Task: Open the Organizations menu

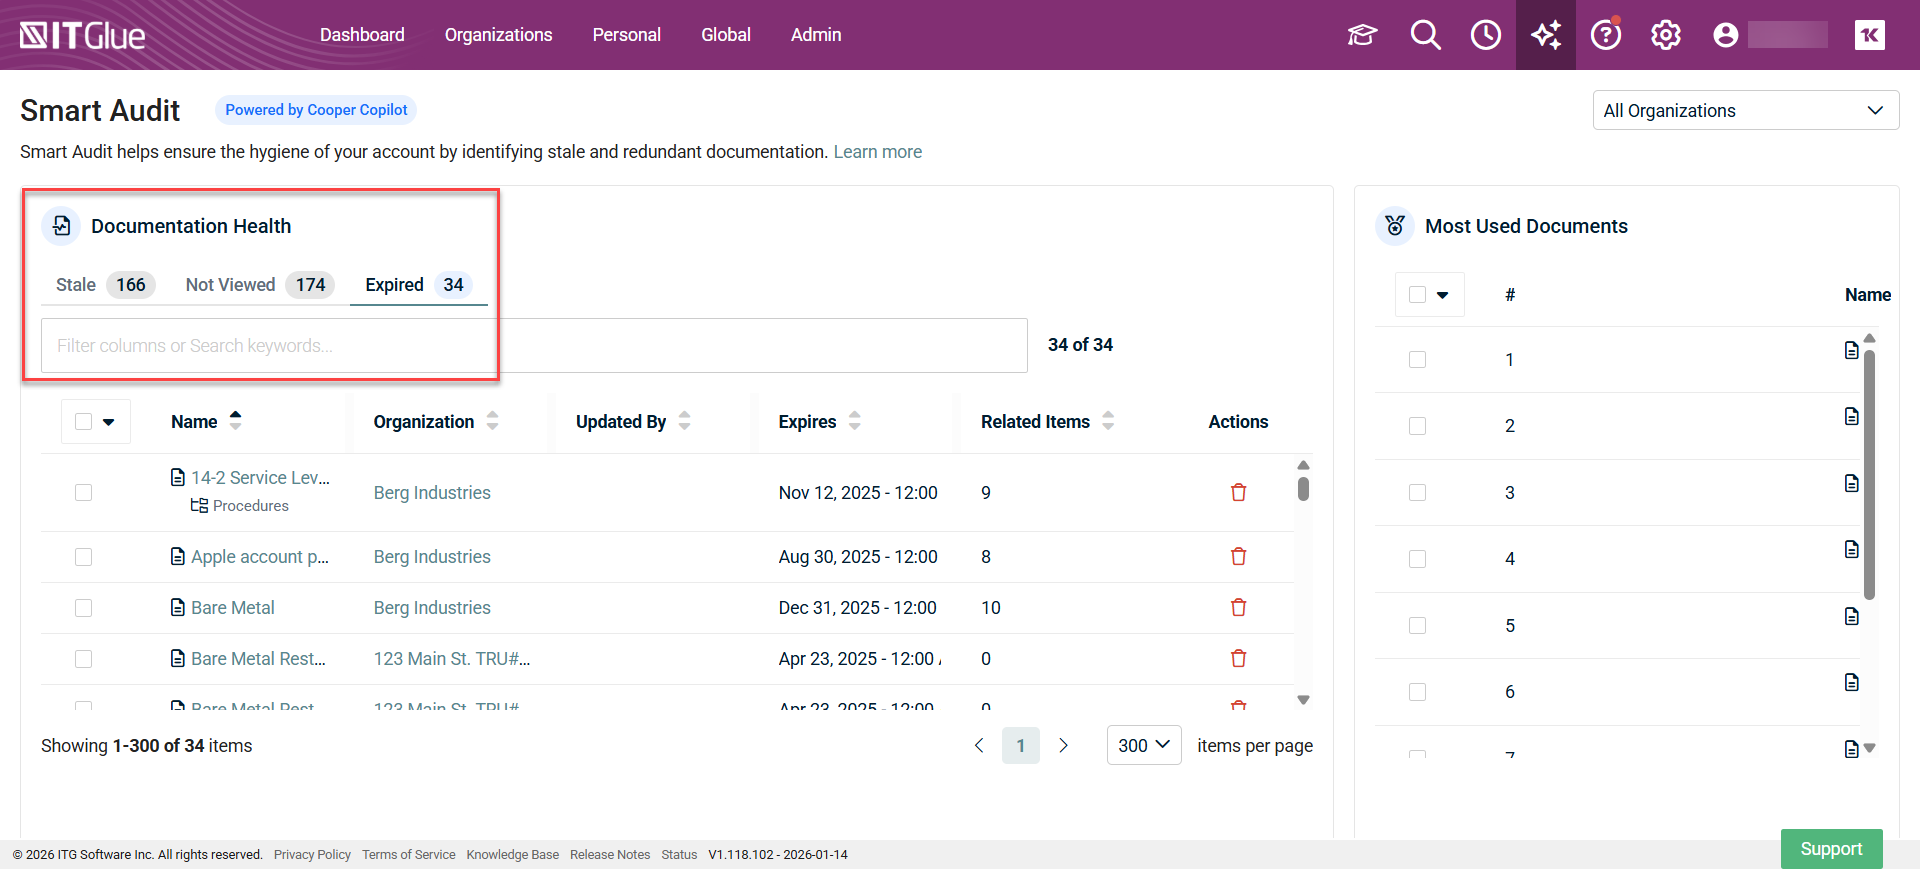Action: [498, 35]
